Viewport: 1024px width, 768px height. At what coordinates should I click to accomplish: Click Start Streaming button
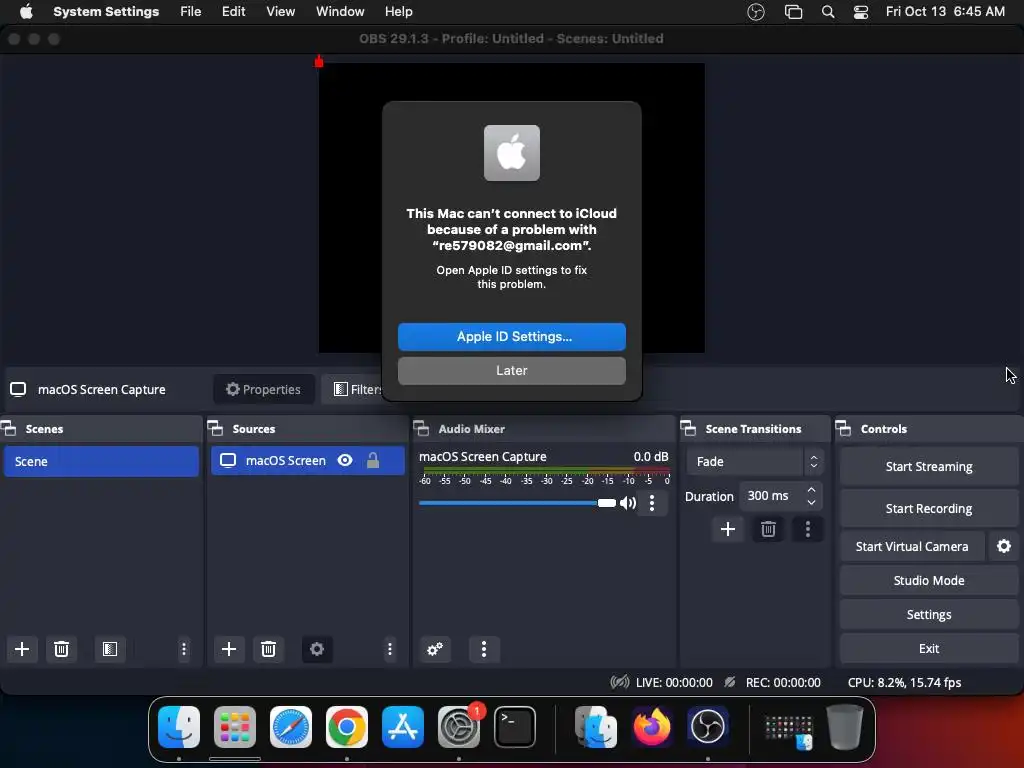pyautogui.click(x=929, y=466)
